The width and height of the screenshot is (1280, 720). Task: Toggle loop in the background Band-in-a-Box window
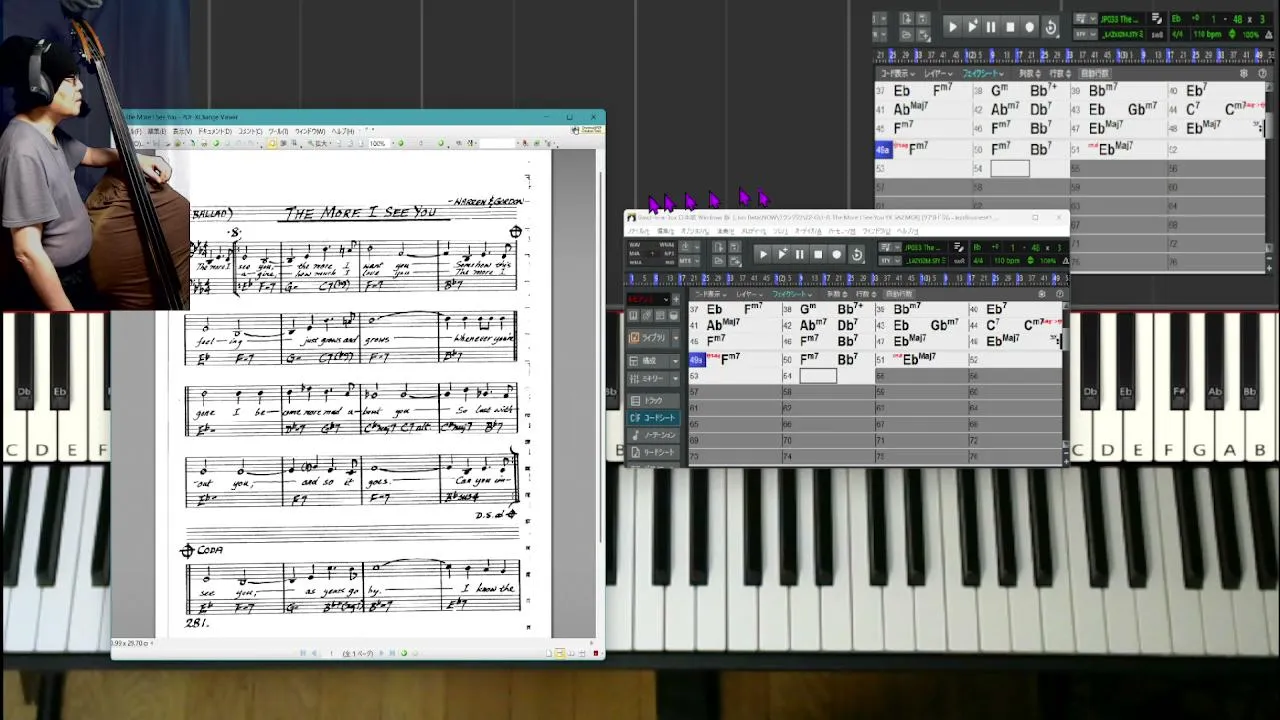1051,27
